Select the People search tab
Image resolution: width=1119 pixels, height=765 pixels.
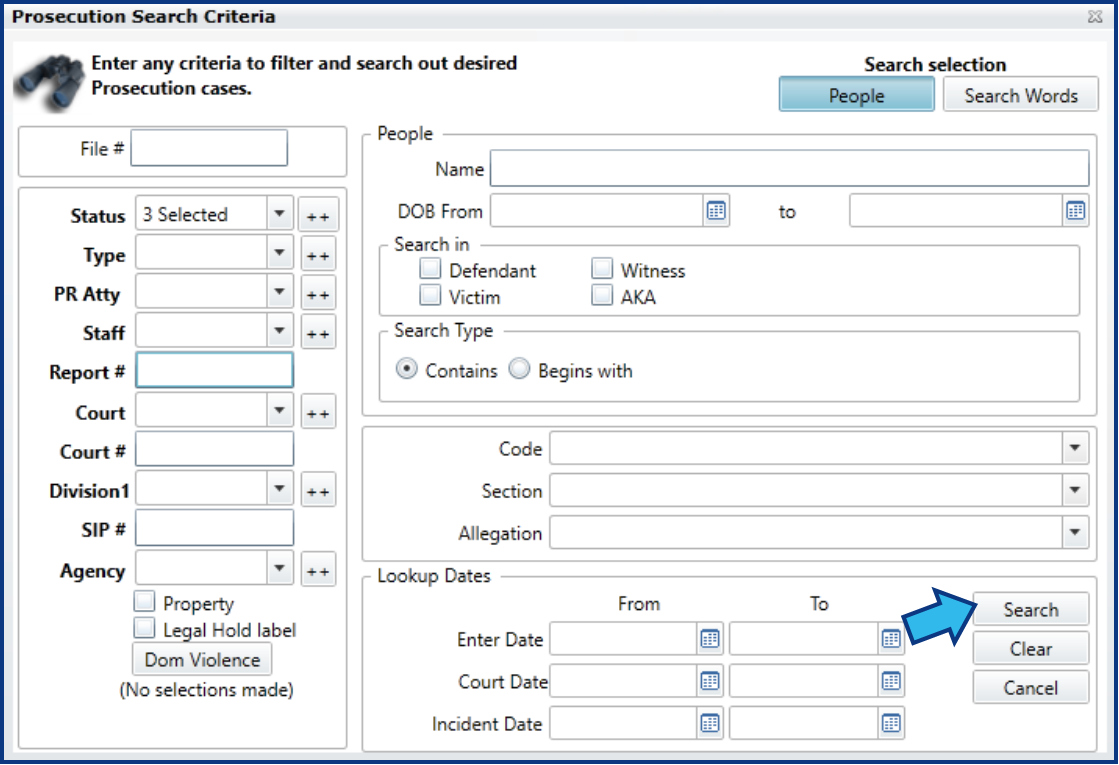point(856,96)
